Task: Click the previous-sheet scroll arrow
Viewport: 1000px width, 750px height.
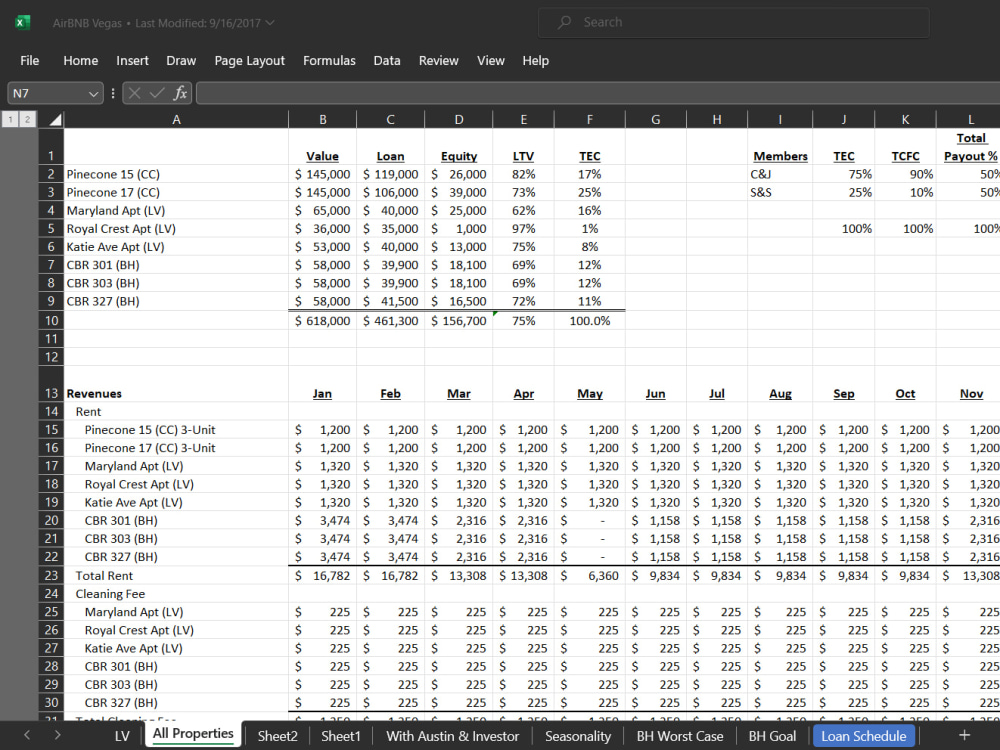Action: 26,736
